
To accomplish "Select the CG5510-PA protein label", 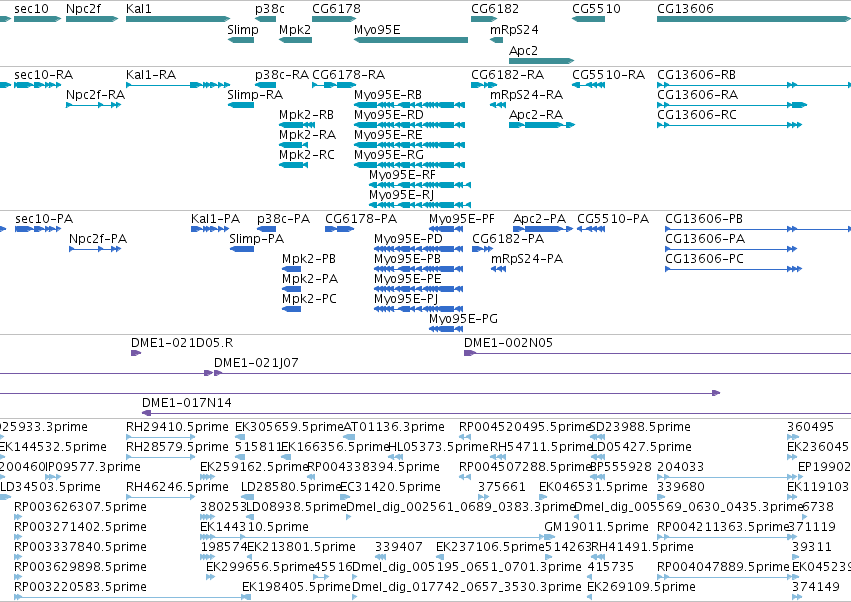I will [x=613, y=219].
